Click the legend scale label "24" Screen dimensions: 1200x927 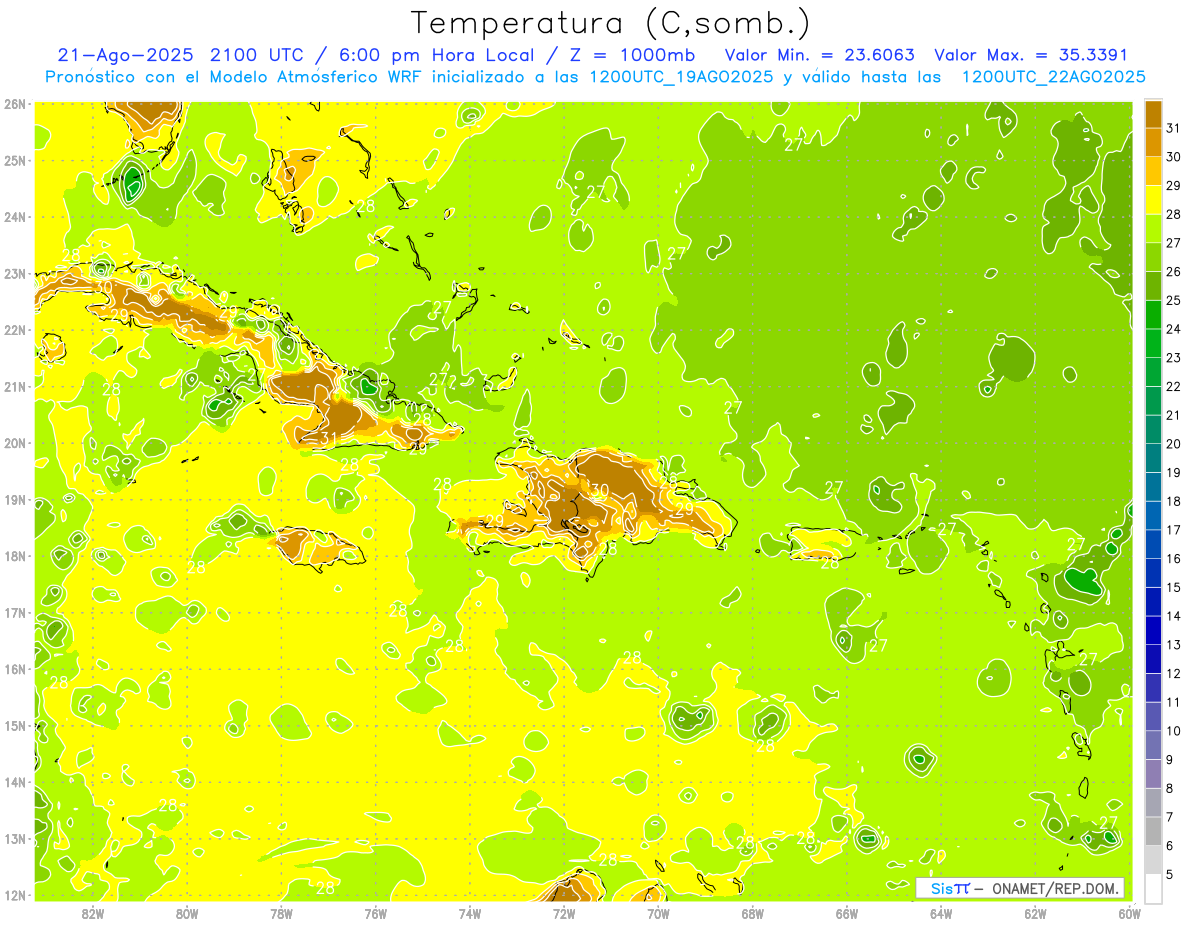pyautogui.click(x=1174, y=329)
